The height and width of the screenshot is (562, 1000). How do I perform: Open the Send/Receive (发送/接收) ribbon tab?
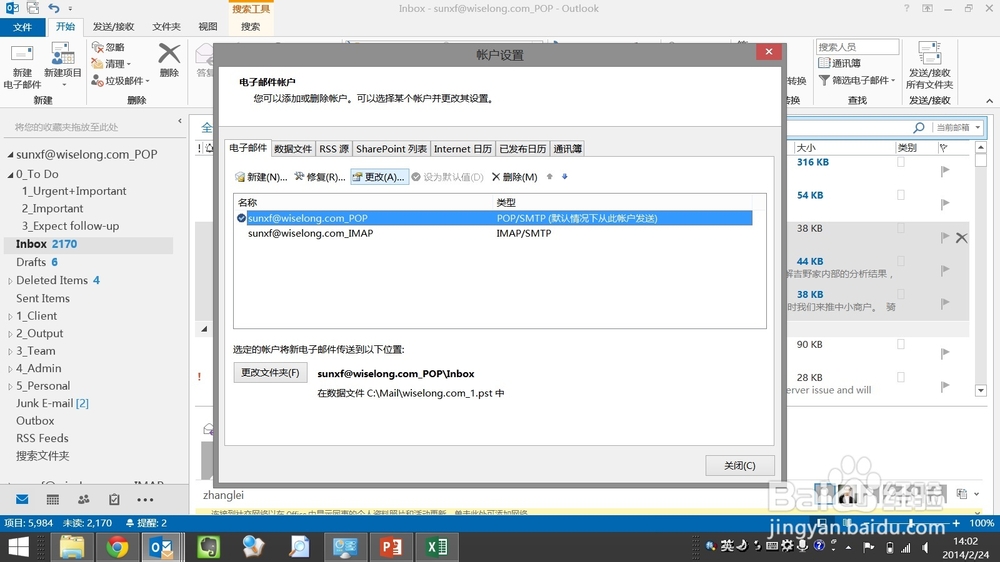tap(114, 27)
